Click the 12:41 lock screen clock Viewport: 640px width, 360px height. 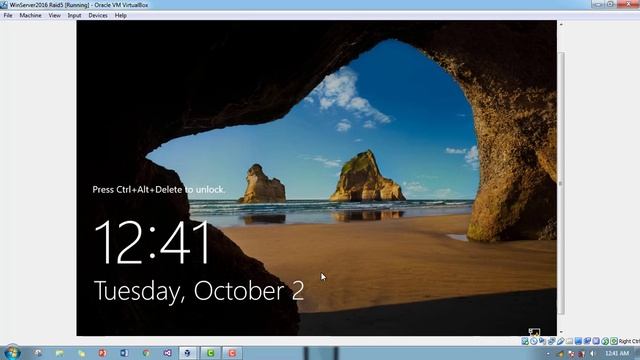152,243
